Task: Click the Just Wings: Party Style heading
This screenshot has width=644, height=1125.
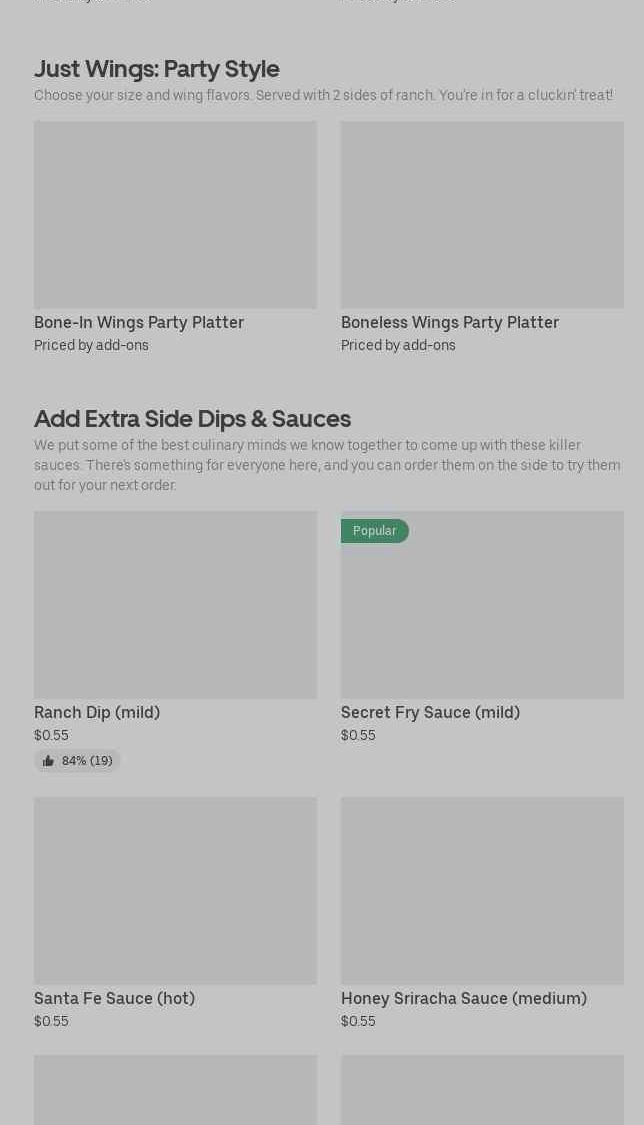Action: click(x=157, y=68)
